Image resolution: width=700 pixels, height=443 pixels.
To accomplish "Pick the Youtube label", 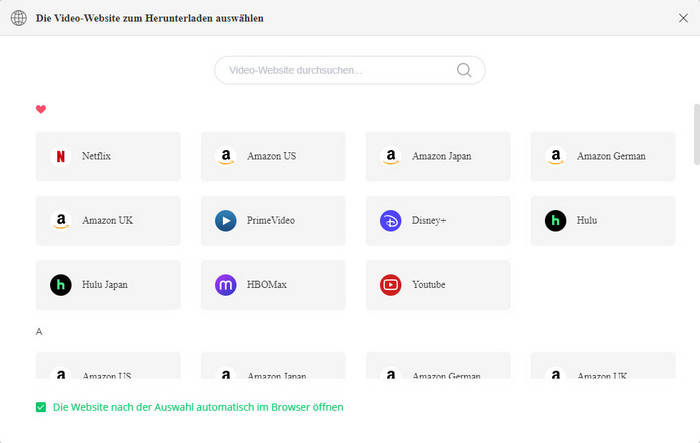I will pos(429,285).
